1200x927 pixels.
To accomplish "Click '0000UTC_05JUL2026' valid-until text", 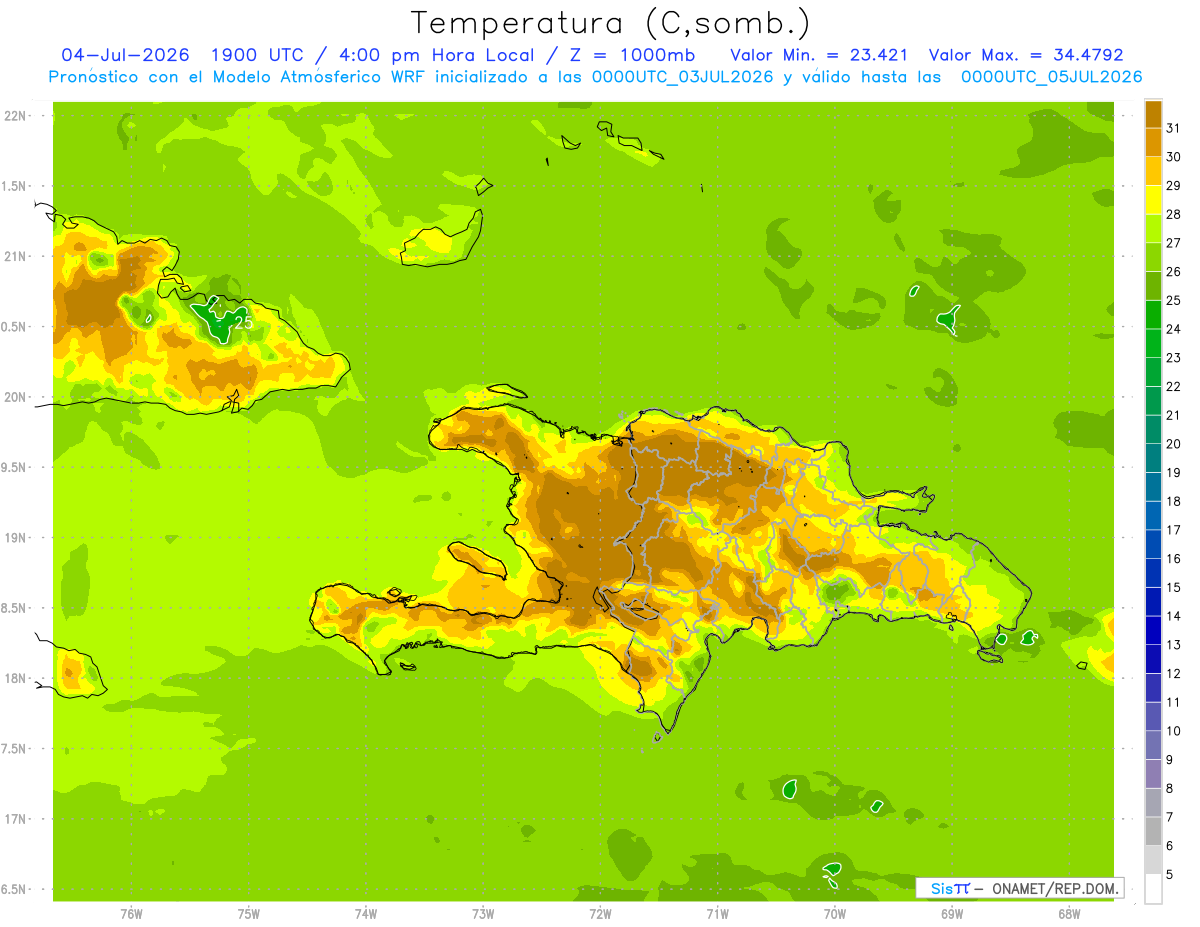I will tap(1051, 77).
